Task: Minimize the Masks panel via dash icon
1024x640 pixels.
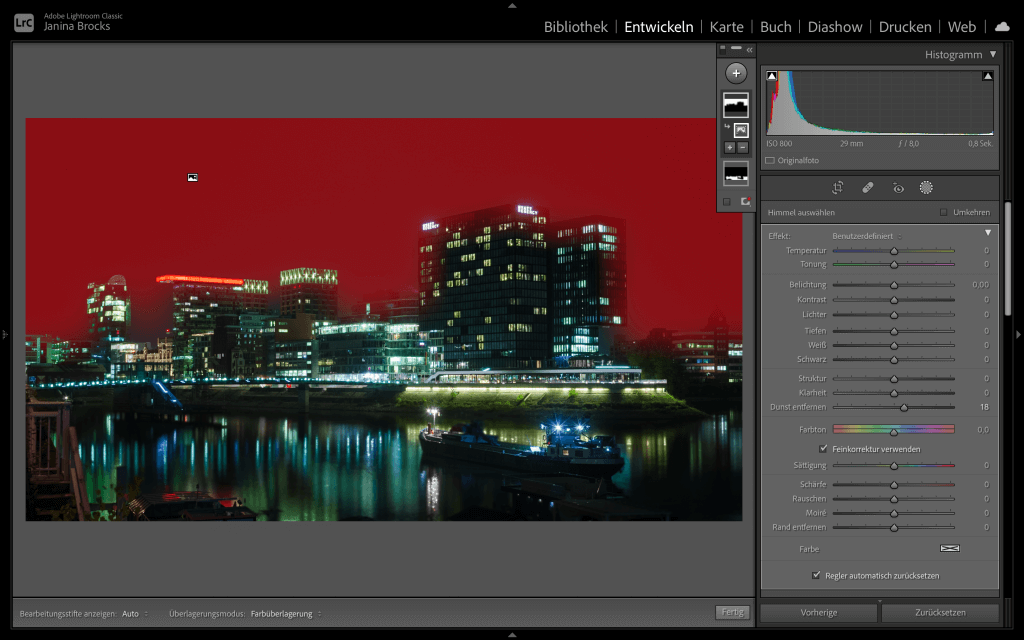Action: tap(737, 48)
